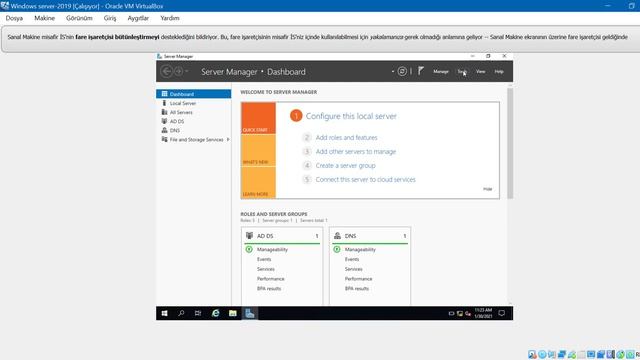This screenshot has height=360, width=640.
Task: Select Local Server in the sidebar
Action: (193, 103)
